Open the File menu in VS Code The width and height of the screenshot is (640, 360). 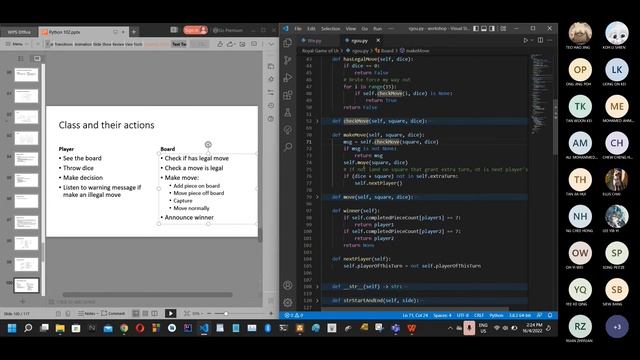point(298,29)
